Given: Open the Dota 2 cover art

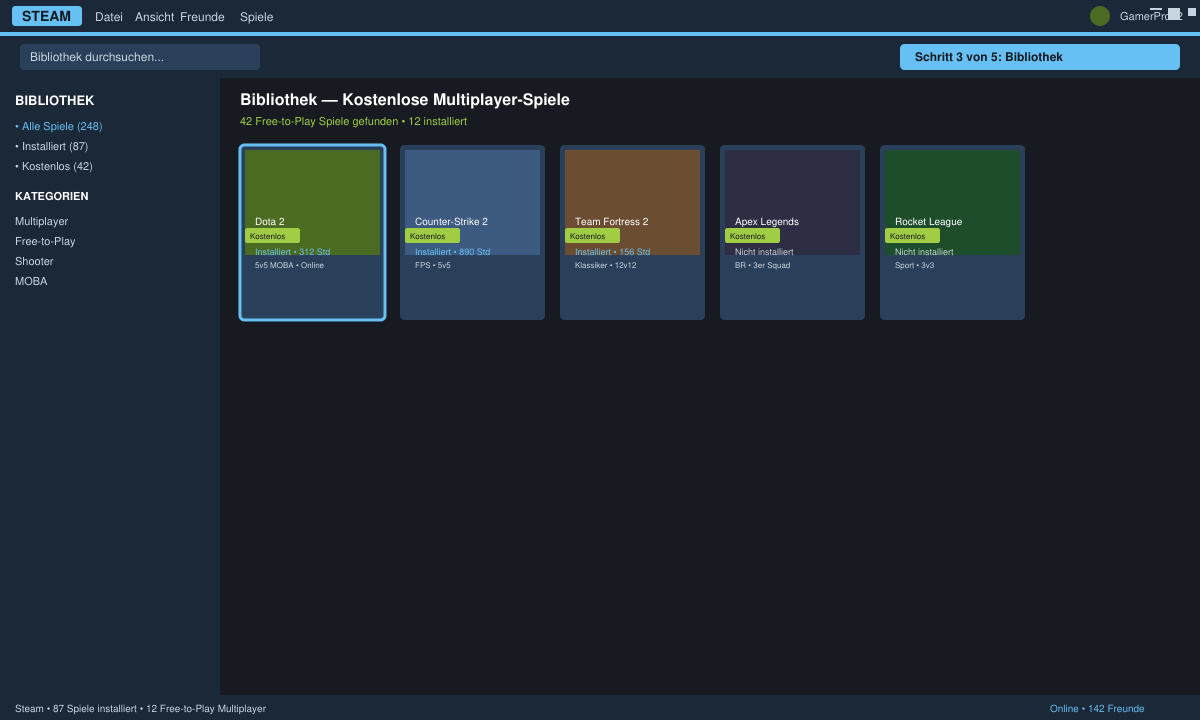Looking at the screenshot, I should click(x=312, y=202).
